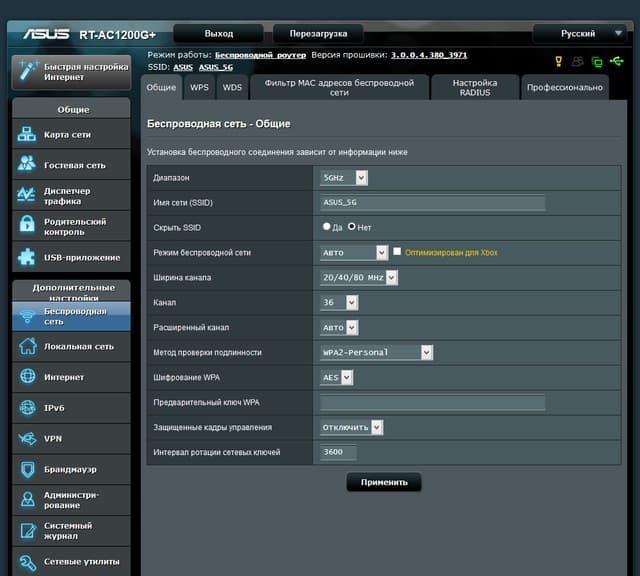The height and width of the screenshot is (576, 640).
Task: Open the 5GHz band dropdown
Action: 344,177
